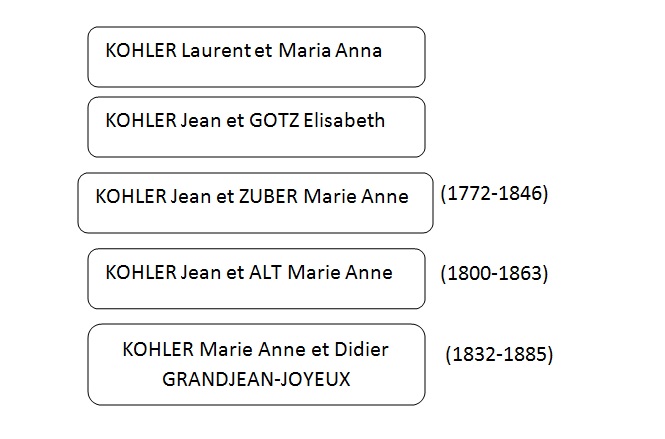Click KOHLER in the GOTZ Elisabeth box
Screen dimensions: 665x439
[x=141, y=120]
